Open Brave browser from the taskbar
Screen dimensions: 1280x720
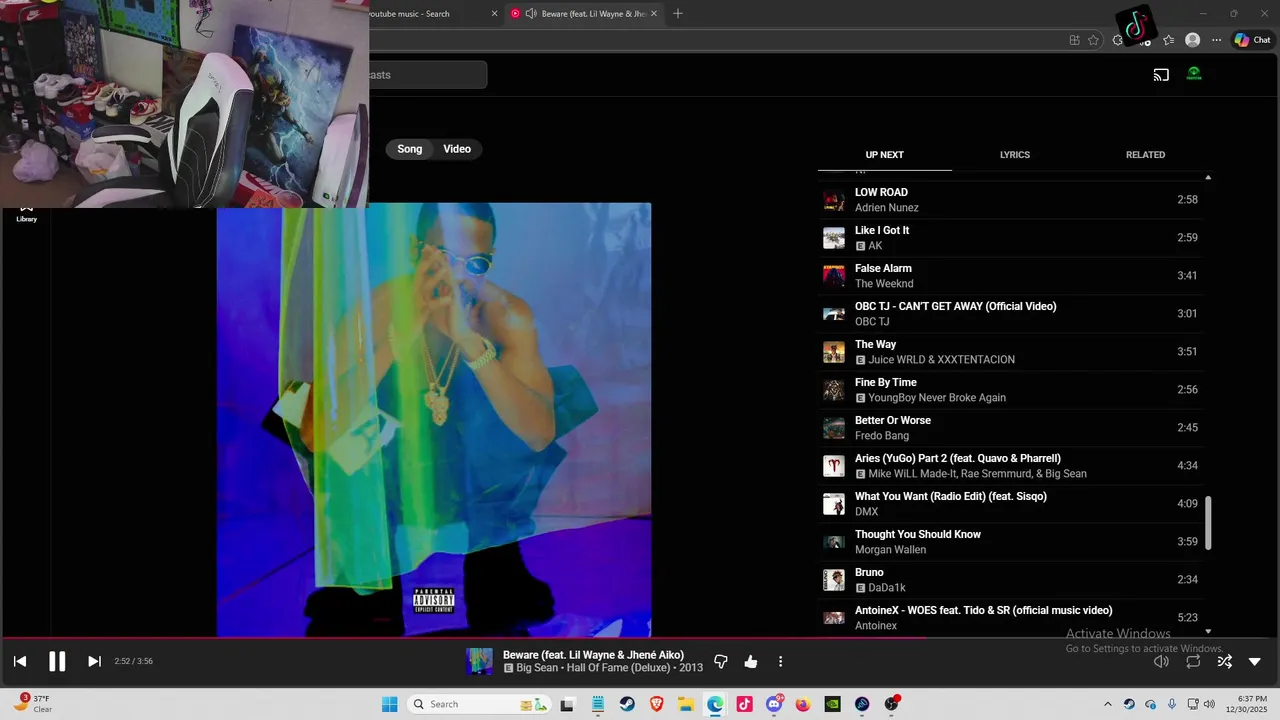[656, 704]
